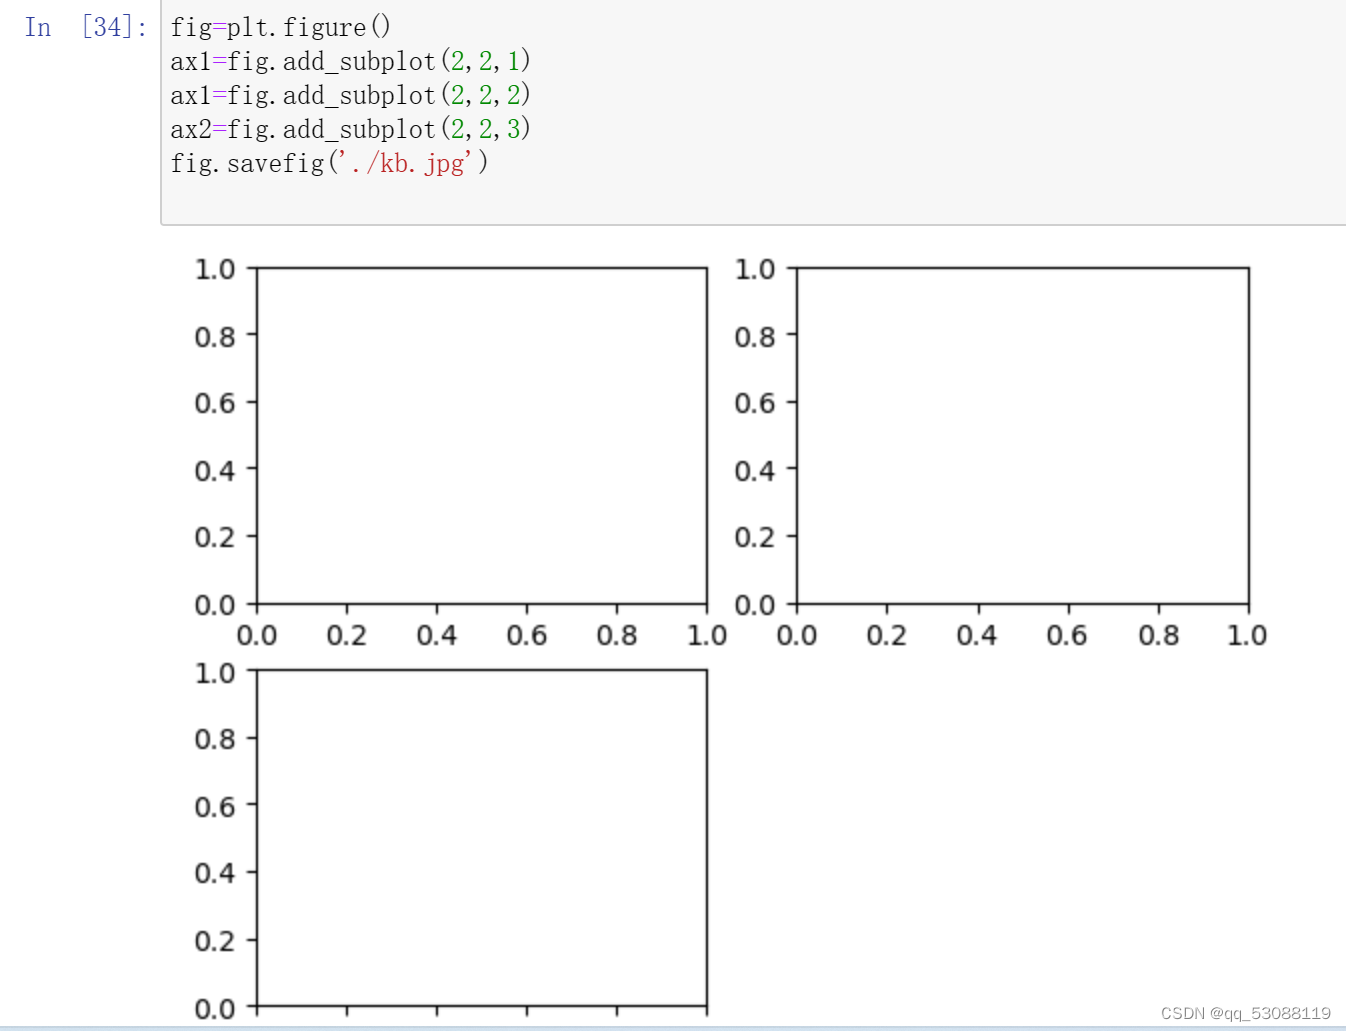Click the fig.savefig('./kb.jpg') line
Image resolution: width=1346 pixels, height=1031 pixels.
[x=329, y=163]
